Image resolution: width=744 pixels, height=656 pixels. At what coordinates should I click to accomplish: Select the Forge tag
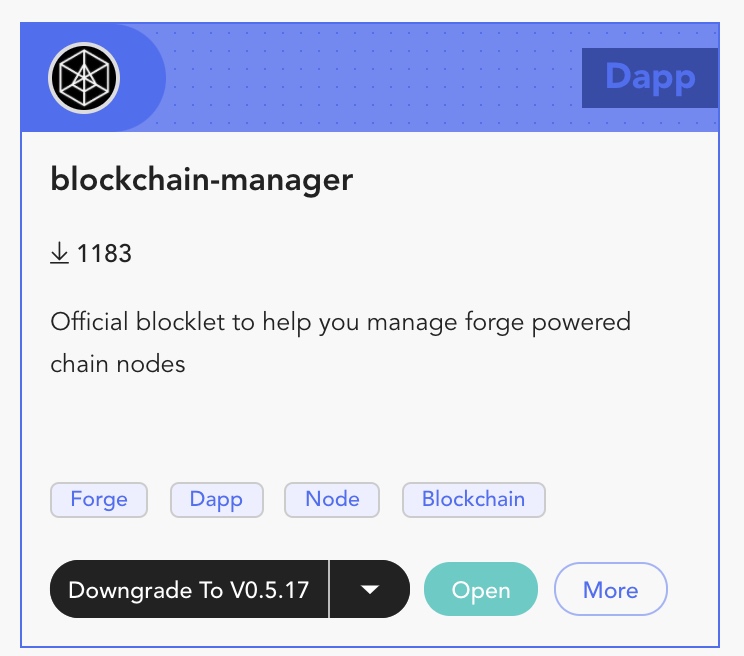click(99, 499)
